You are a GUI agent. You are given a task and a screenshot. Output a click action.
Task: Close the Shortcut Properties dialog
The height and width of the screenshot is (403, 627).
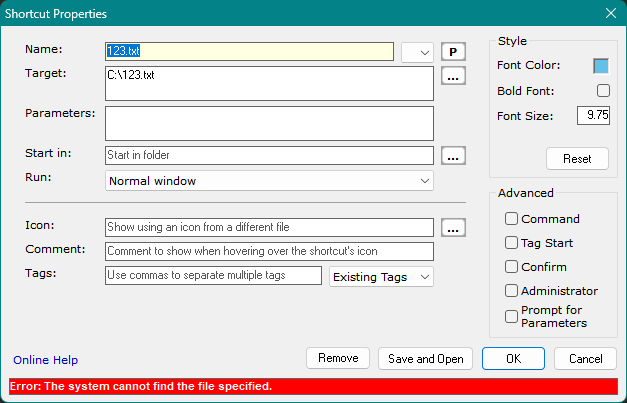(610, 14)
